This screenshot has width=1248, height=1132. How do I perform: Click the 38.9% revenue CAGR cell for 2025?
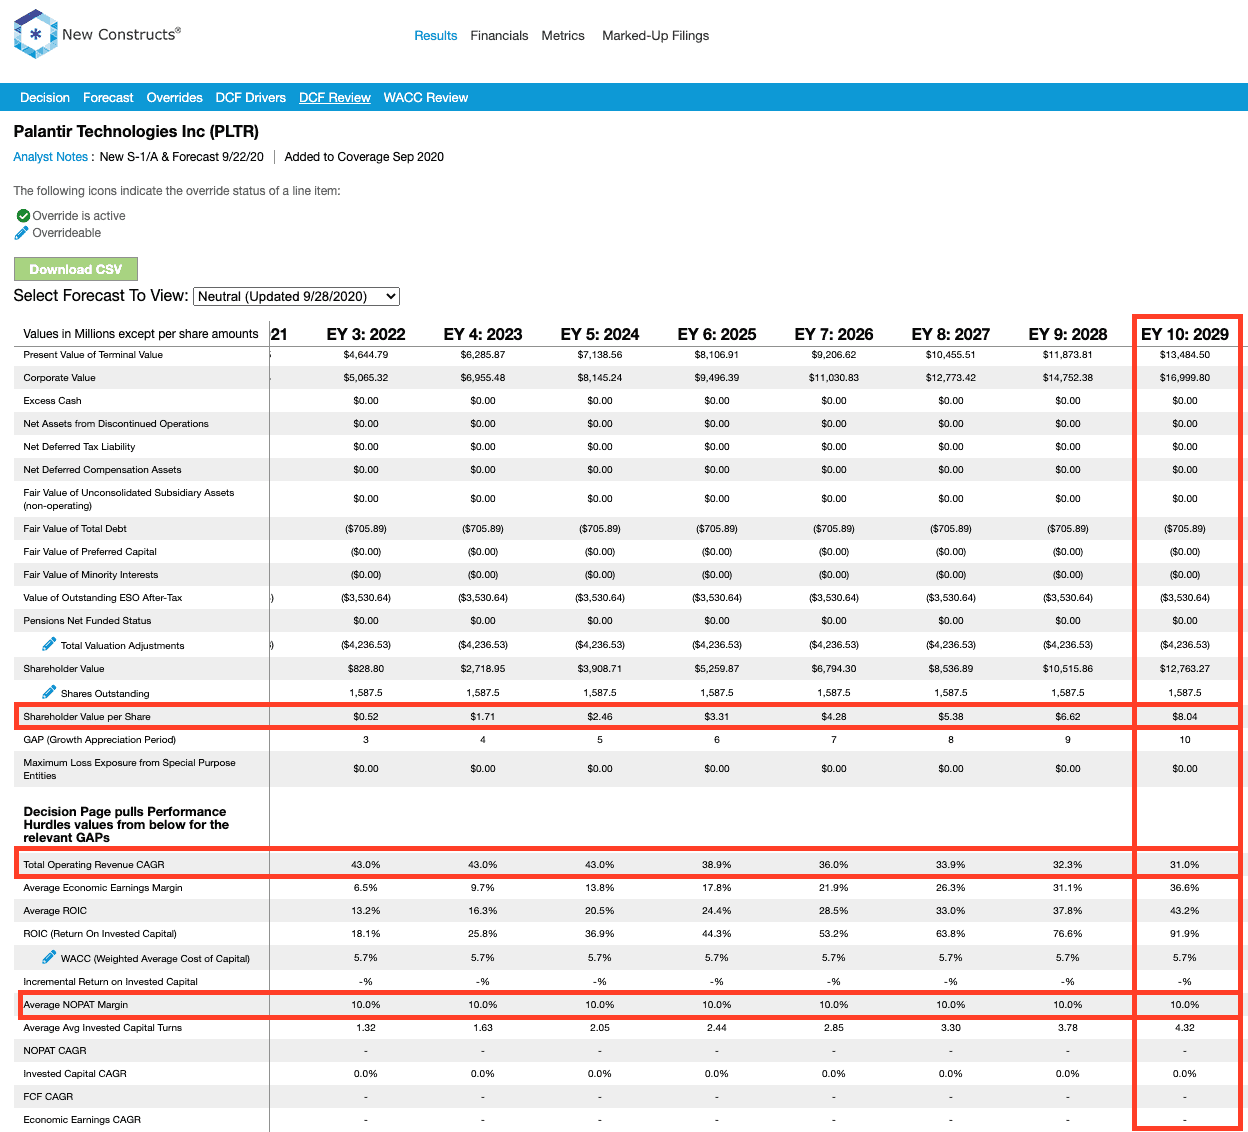point(717,865)
